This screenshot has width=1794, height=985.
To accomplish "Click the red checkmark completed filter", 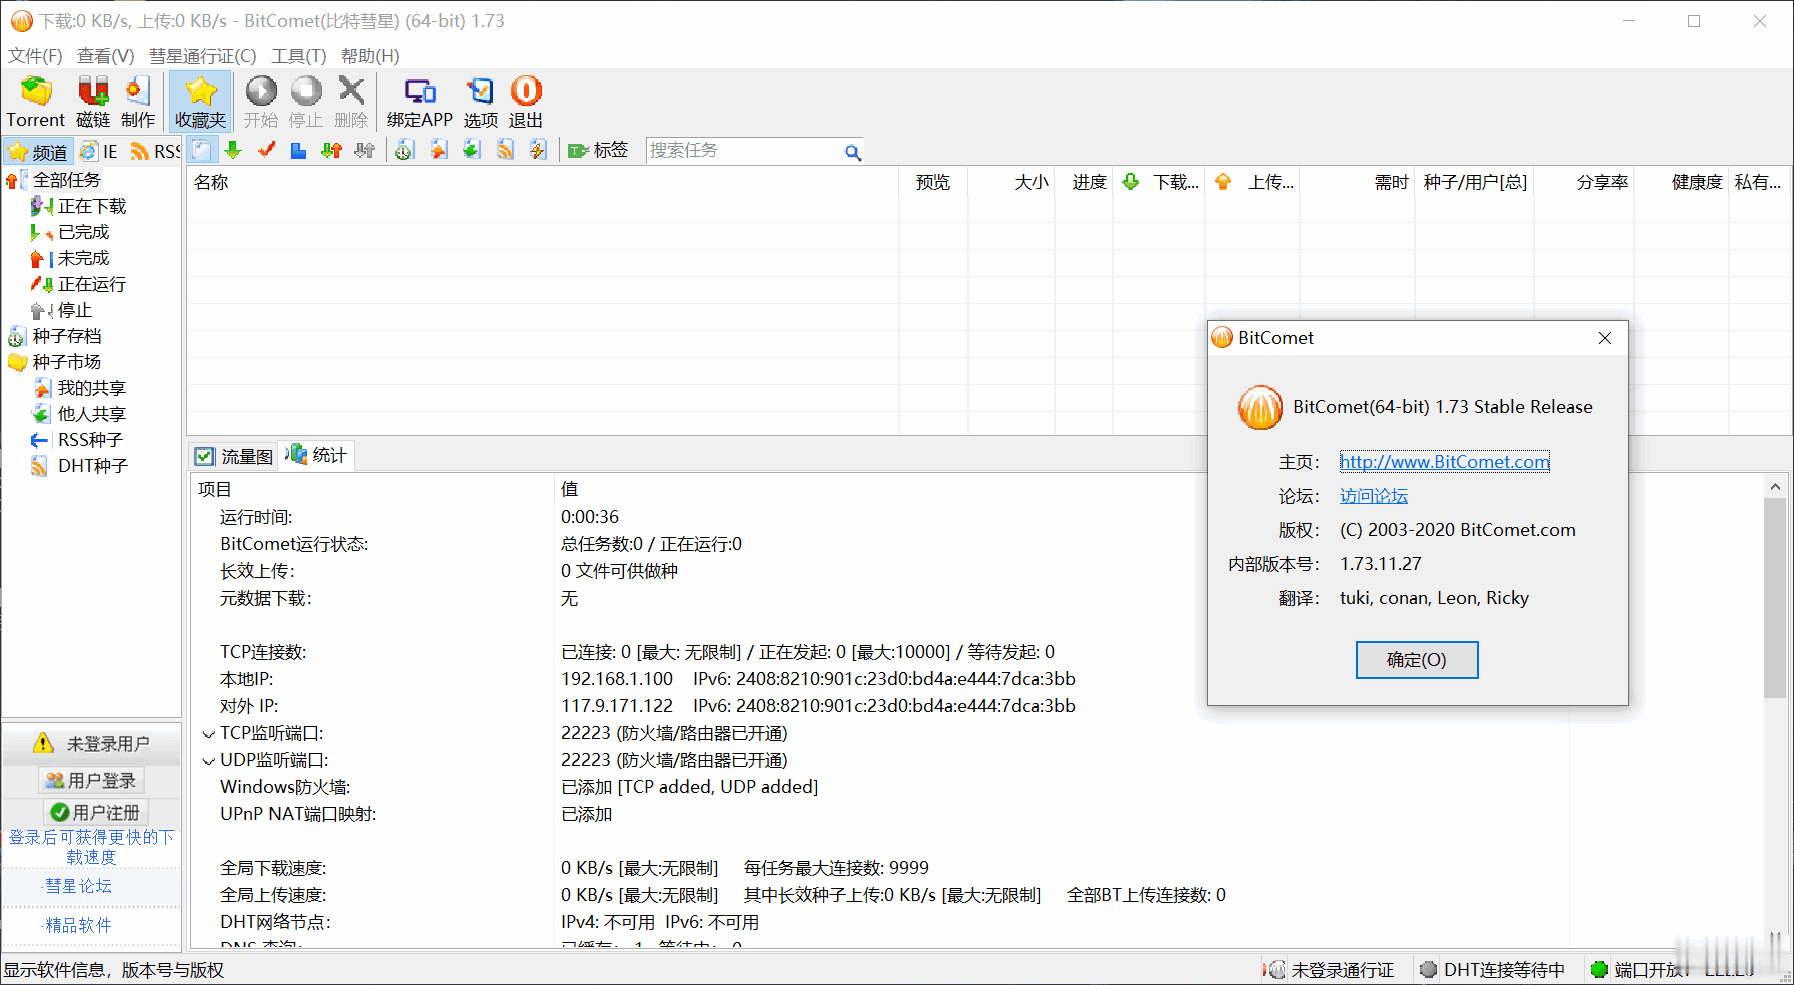I will [266, 150].
